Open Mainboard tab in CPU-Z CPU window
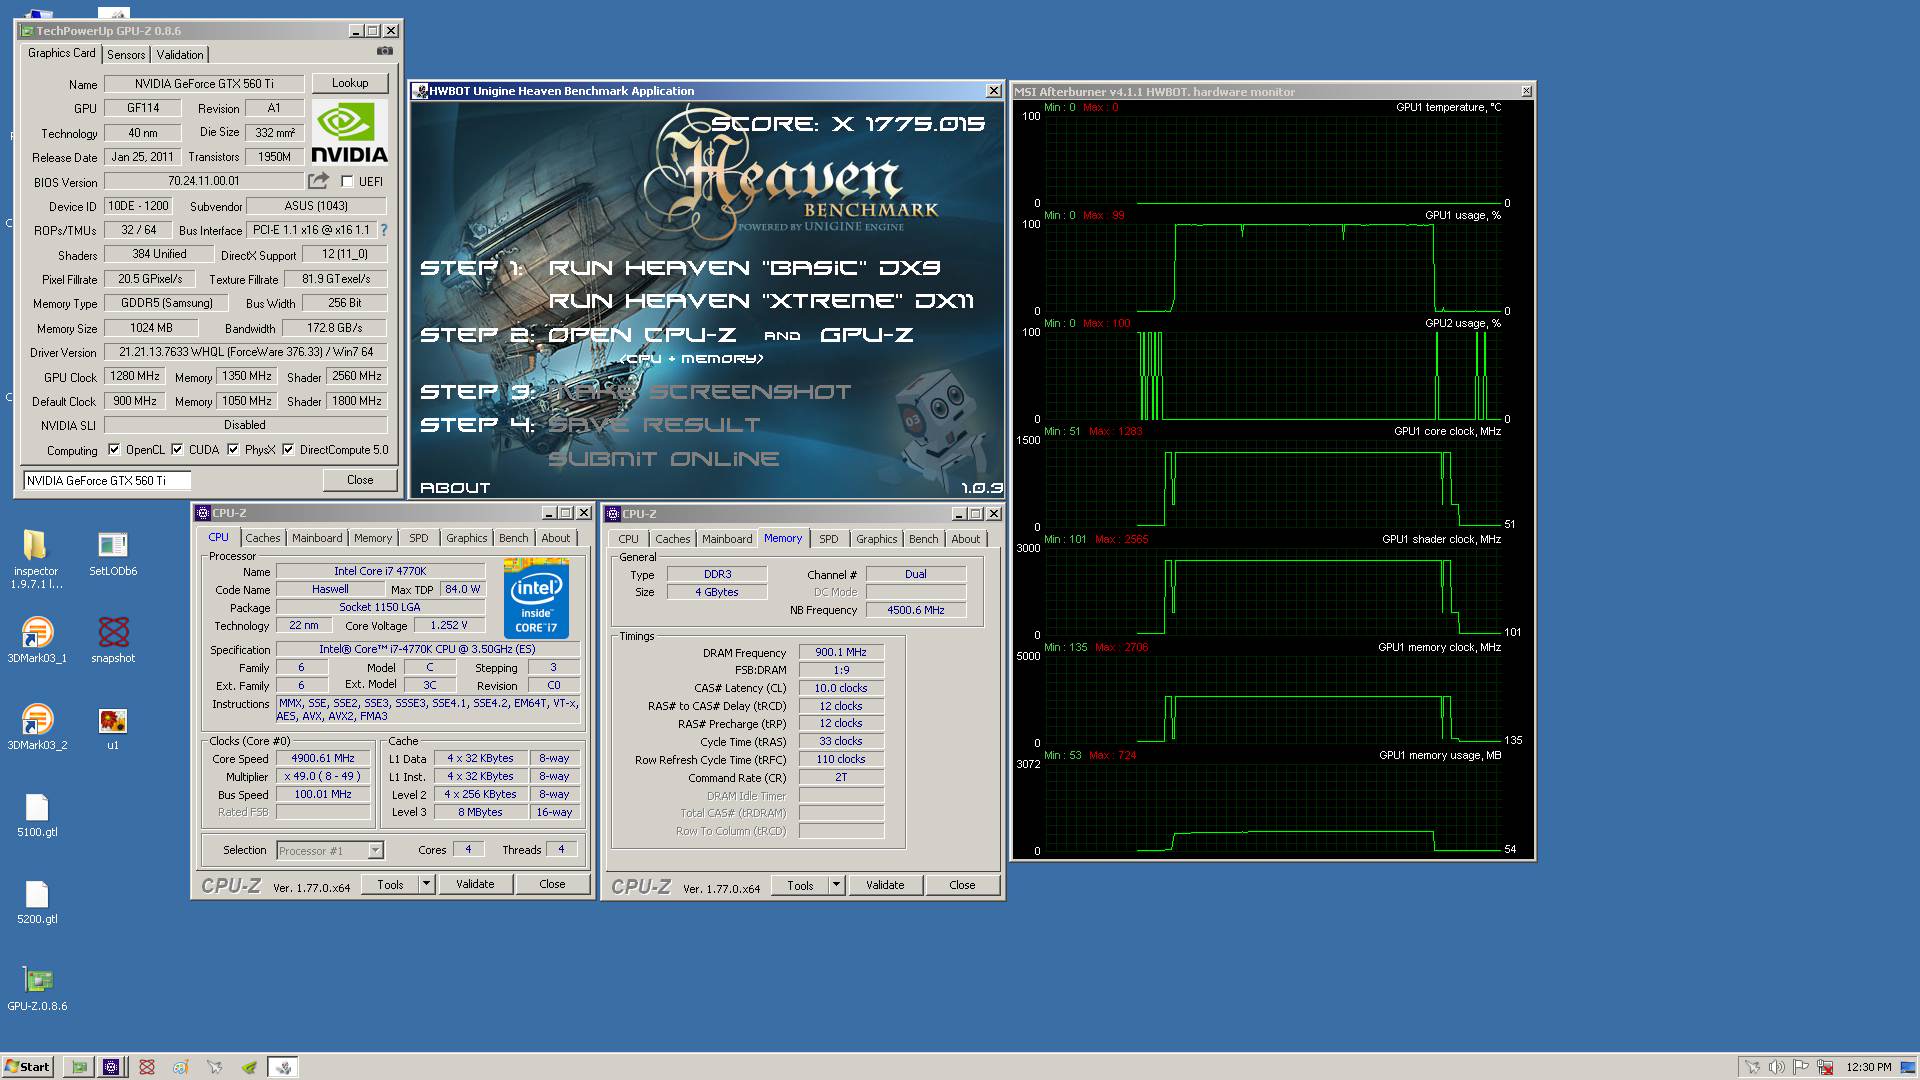Image resolution: width=1920 pixels, height=1080 pixels. 317,538
